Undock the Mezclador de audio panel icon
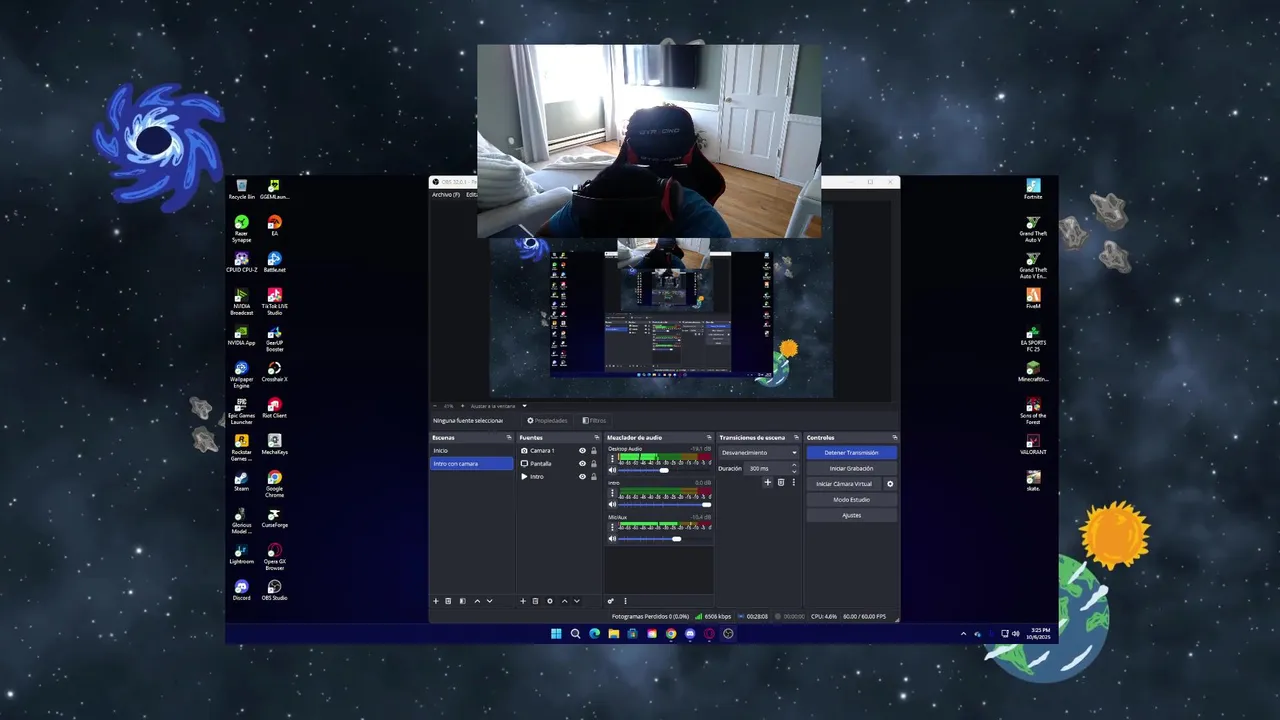 point(709,438)
